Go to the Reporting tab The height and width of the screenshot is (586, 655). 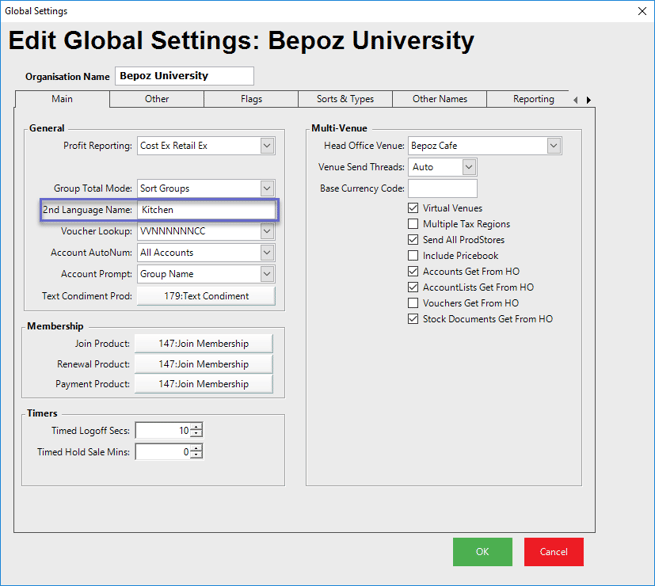[533, 99]
